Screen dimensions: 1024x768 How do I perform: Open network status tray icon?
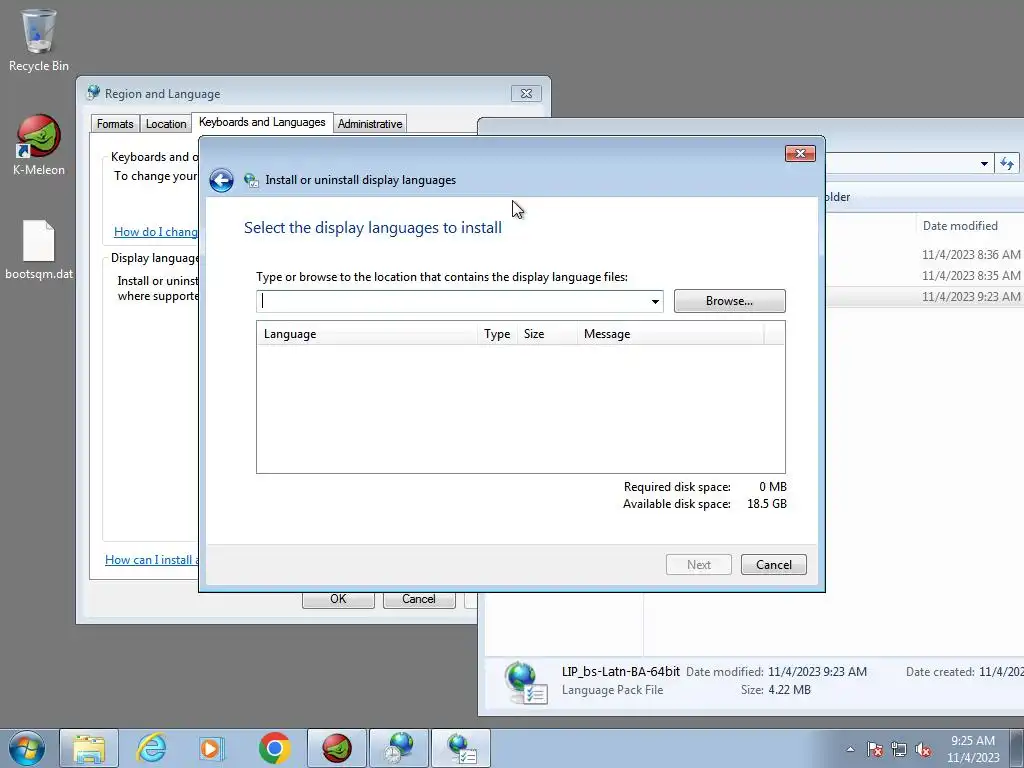pyautogui.click(x=899, y=749)
